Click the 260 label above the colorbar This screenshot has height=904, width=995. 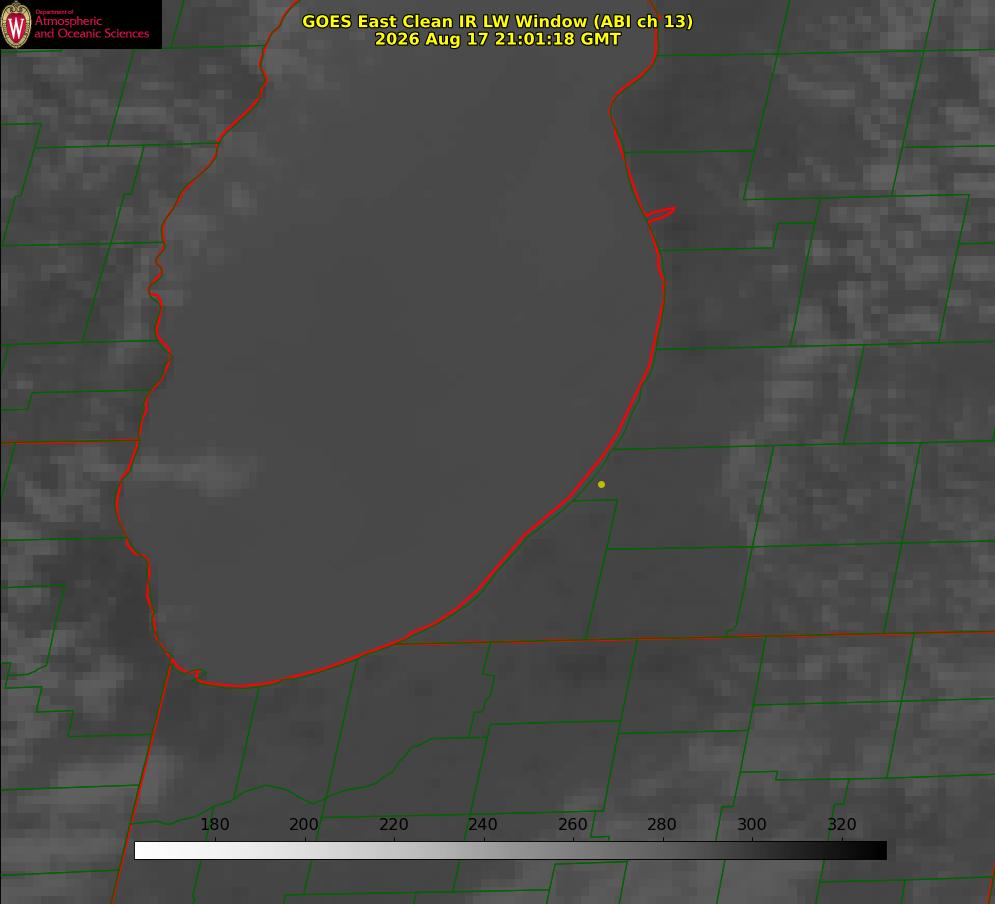tap(573, 824)
